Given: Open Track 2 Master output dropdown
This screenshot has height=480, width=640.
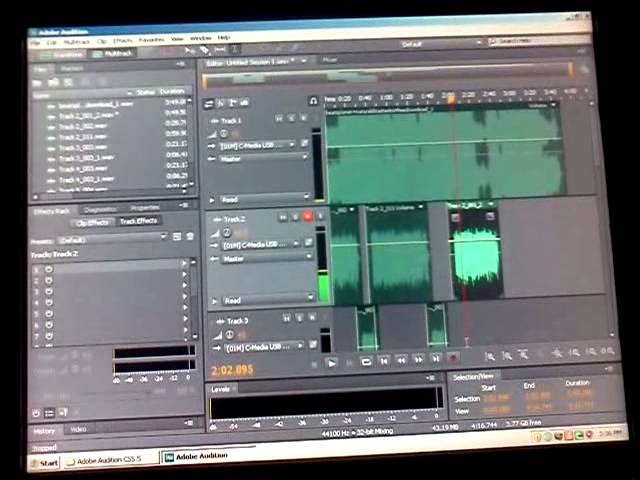Looking at the screenshot, I should pos(267,258).
